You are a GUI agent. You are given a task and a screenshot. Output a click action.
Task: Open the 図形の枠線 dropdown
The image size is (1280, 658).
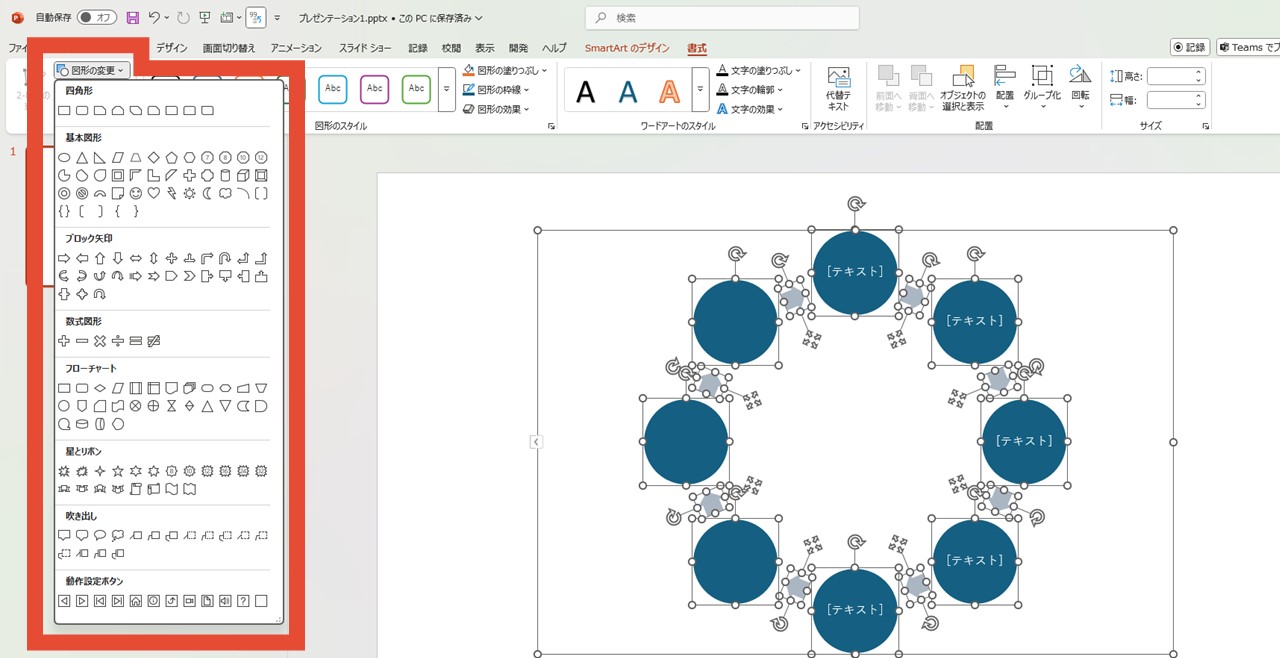click(x=496, y=90)
